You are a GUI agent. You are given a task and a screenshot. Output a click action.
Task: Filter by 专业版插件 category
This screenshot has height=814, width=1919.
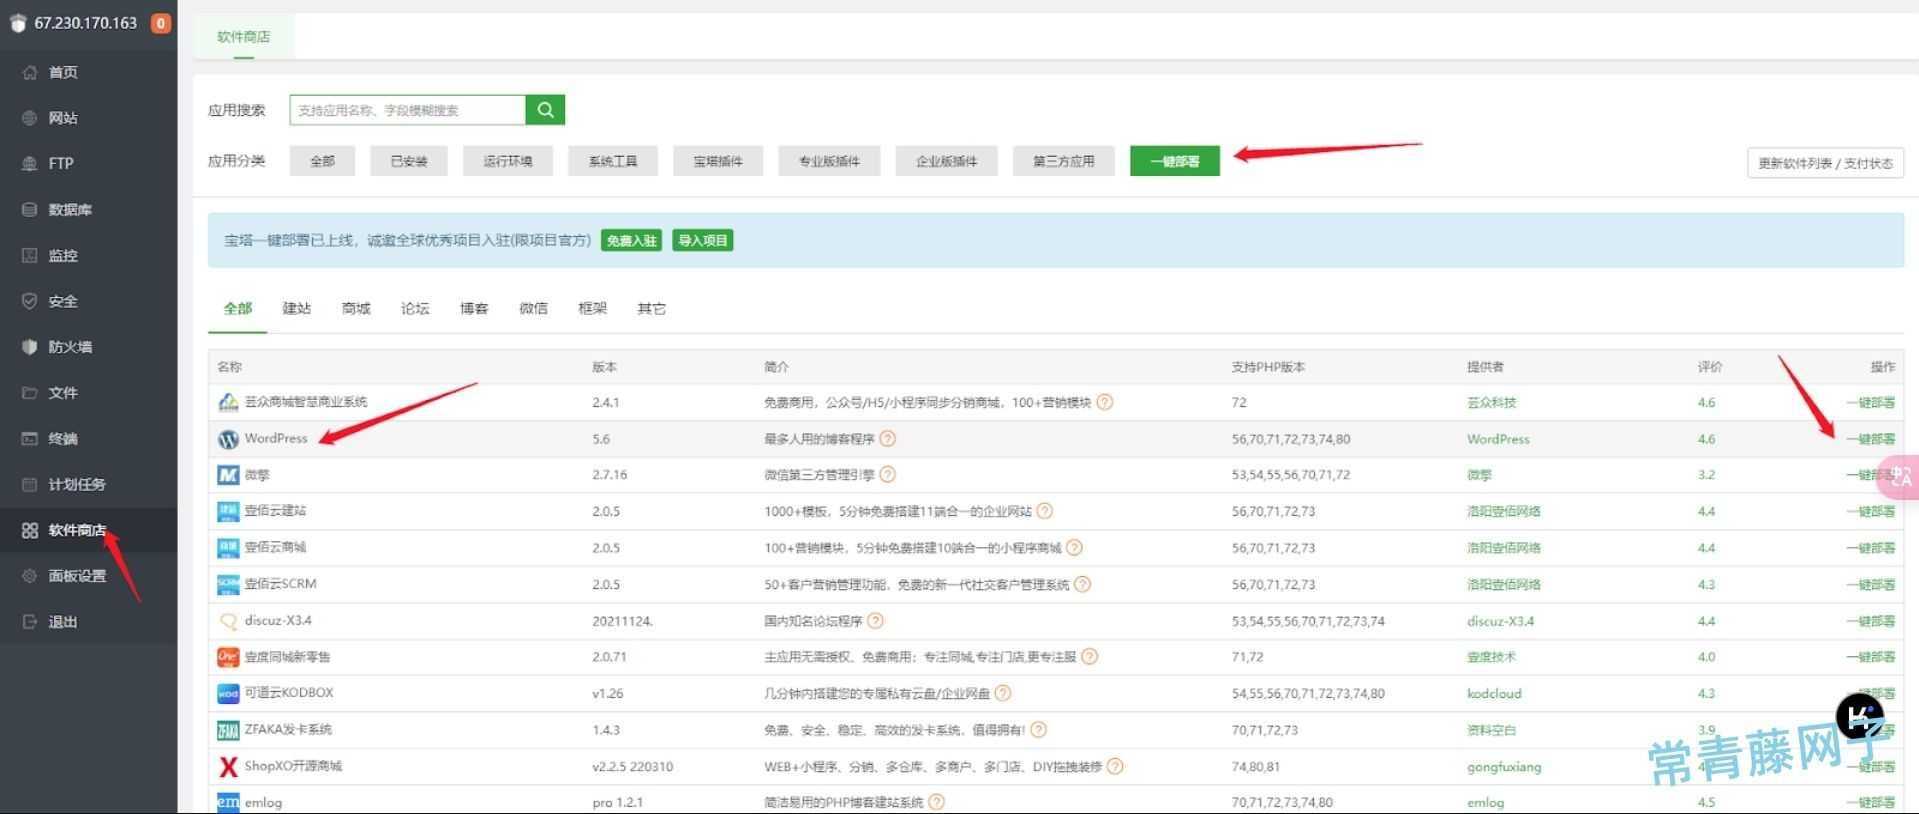point(829,161)
